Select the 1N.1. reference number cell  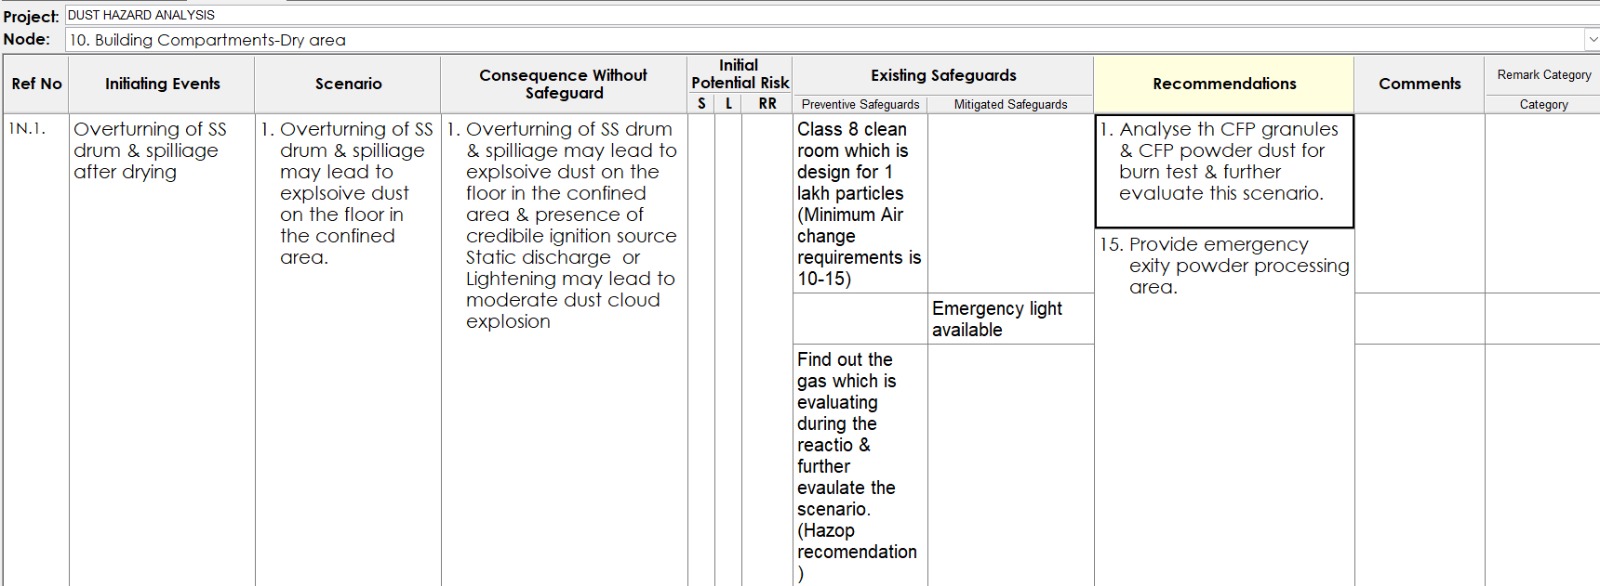(28, 129)
